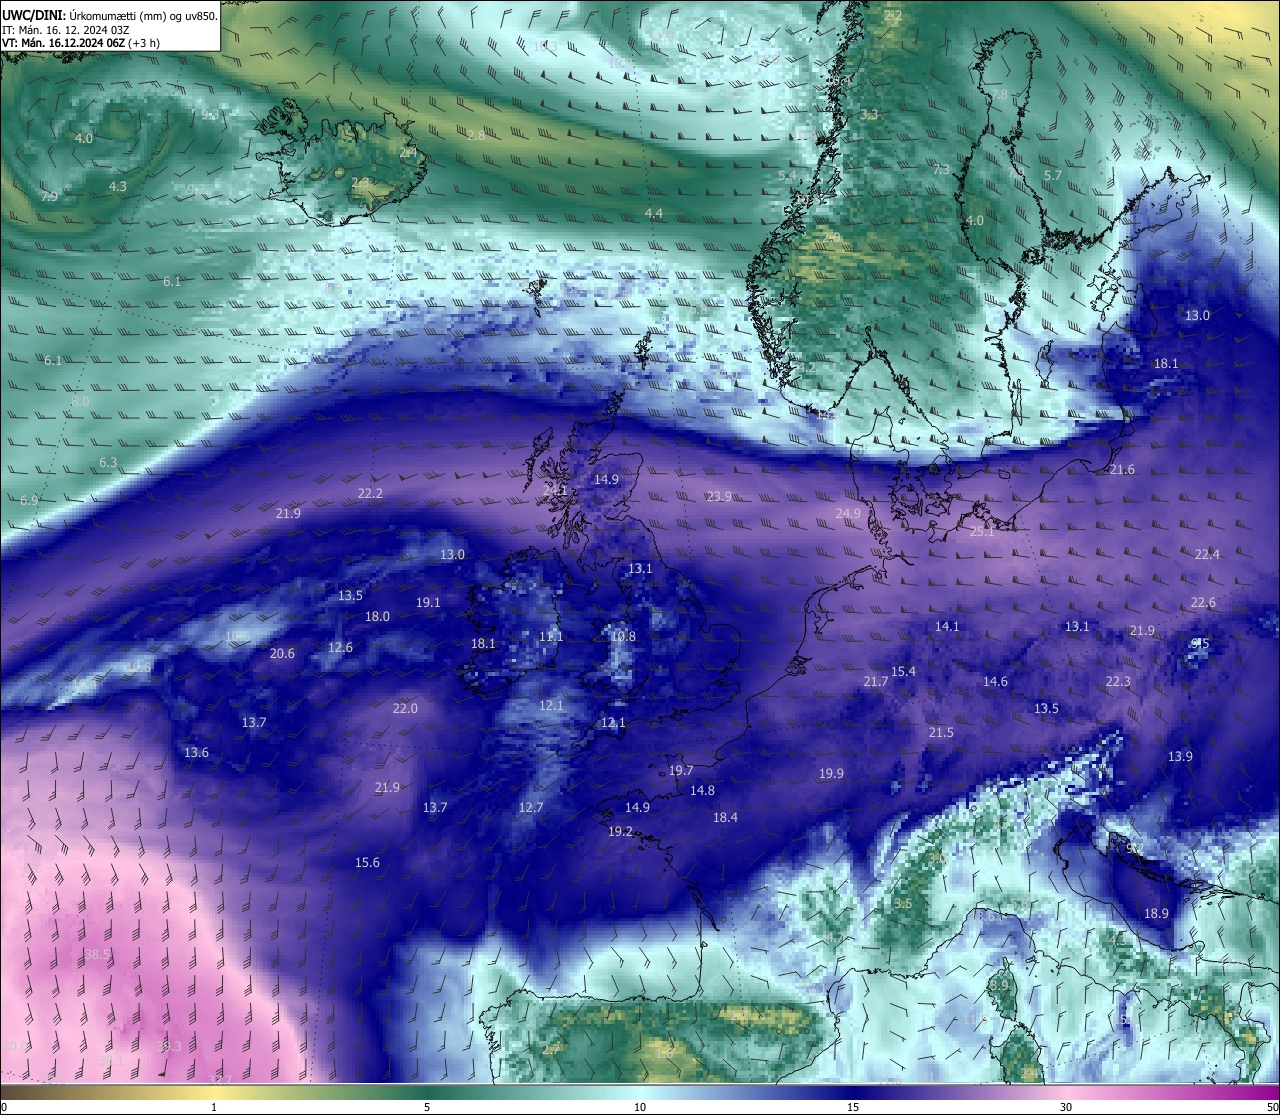Select the 19.7 value label
The width and height of the screenshot is (1280, 1115).
(681, 770)
